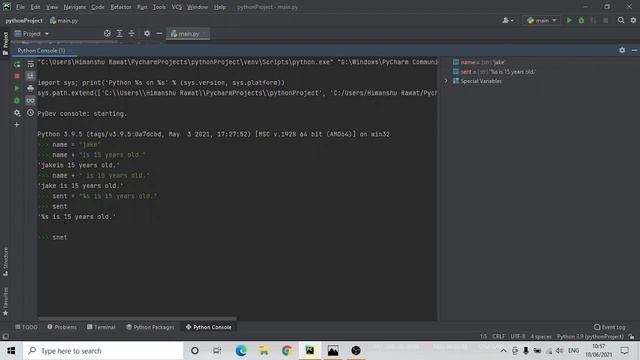Select Python 3.9 interpreter in status bar
The height and width of the screenshot is (360, 640).
click(x=590, y=336)
